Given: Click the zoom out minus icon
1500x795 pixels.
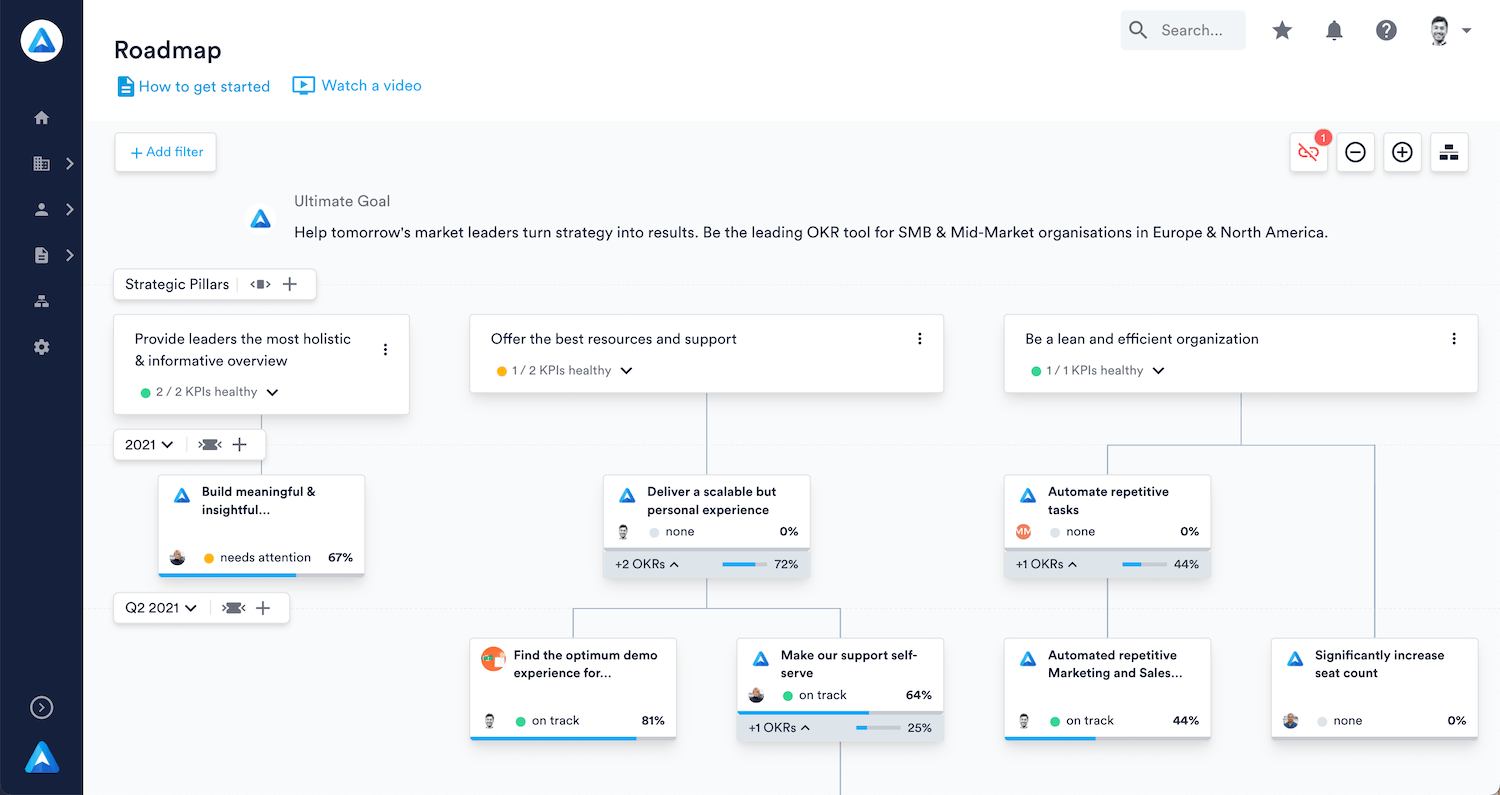Looking at the screenshot, I should (x=1355, y=153).
